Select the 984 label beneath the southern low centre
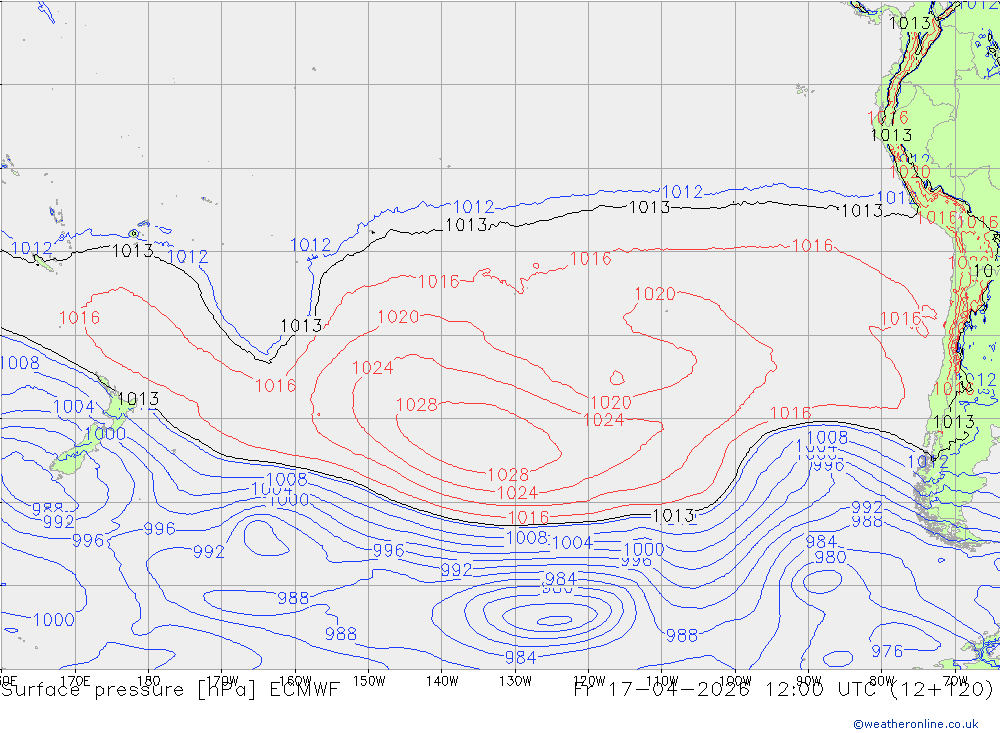 pyautogui.click(x=520, y=656)
